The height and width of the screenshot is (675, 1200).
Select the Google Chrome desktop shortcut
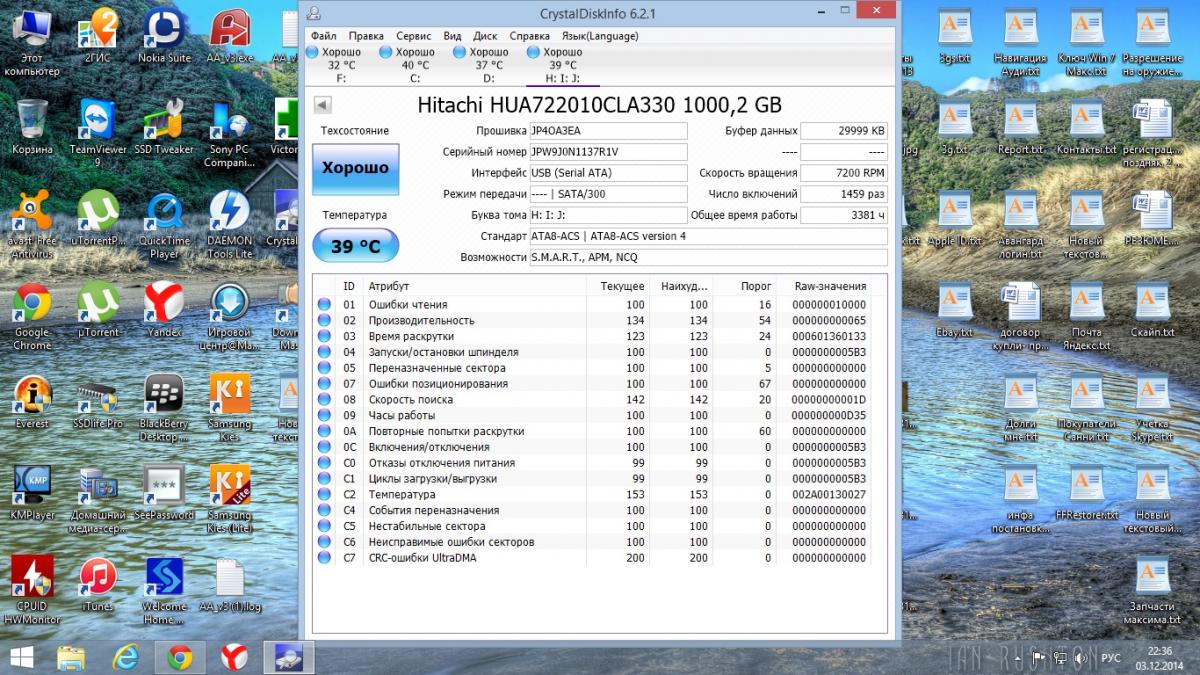(x=32, y=317)
